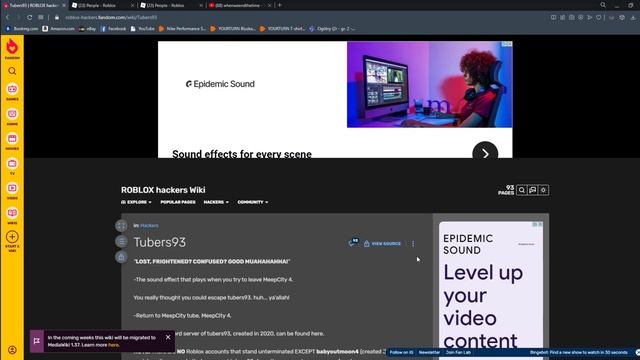Click the back-to-top side tool icon
The height and width of the screenshot is (360, 640).
[121, 257]
